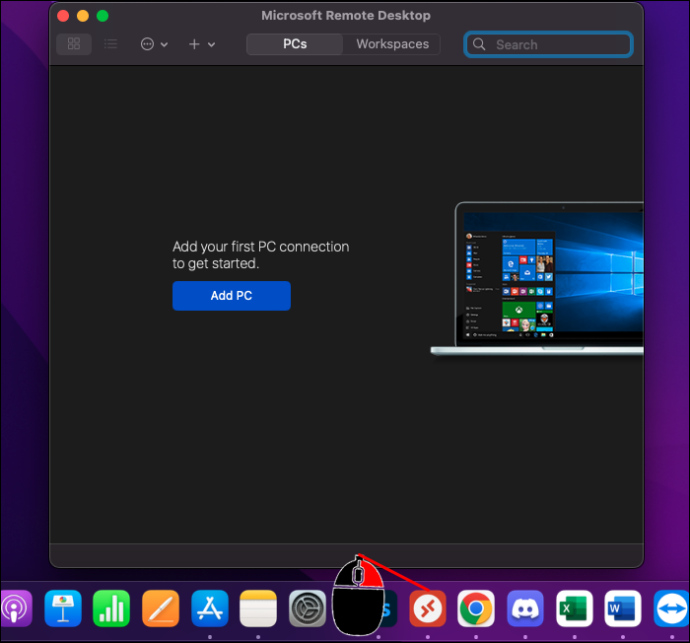Click Microsoft Remote Desktop Dock icon
The height and width of the screenshot is (643, 690).
point(428,609)
